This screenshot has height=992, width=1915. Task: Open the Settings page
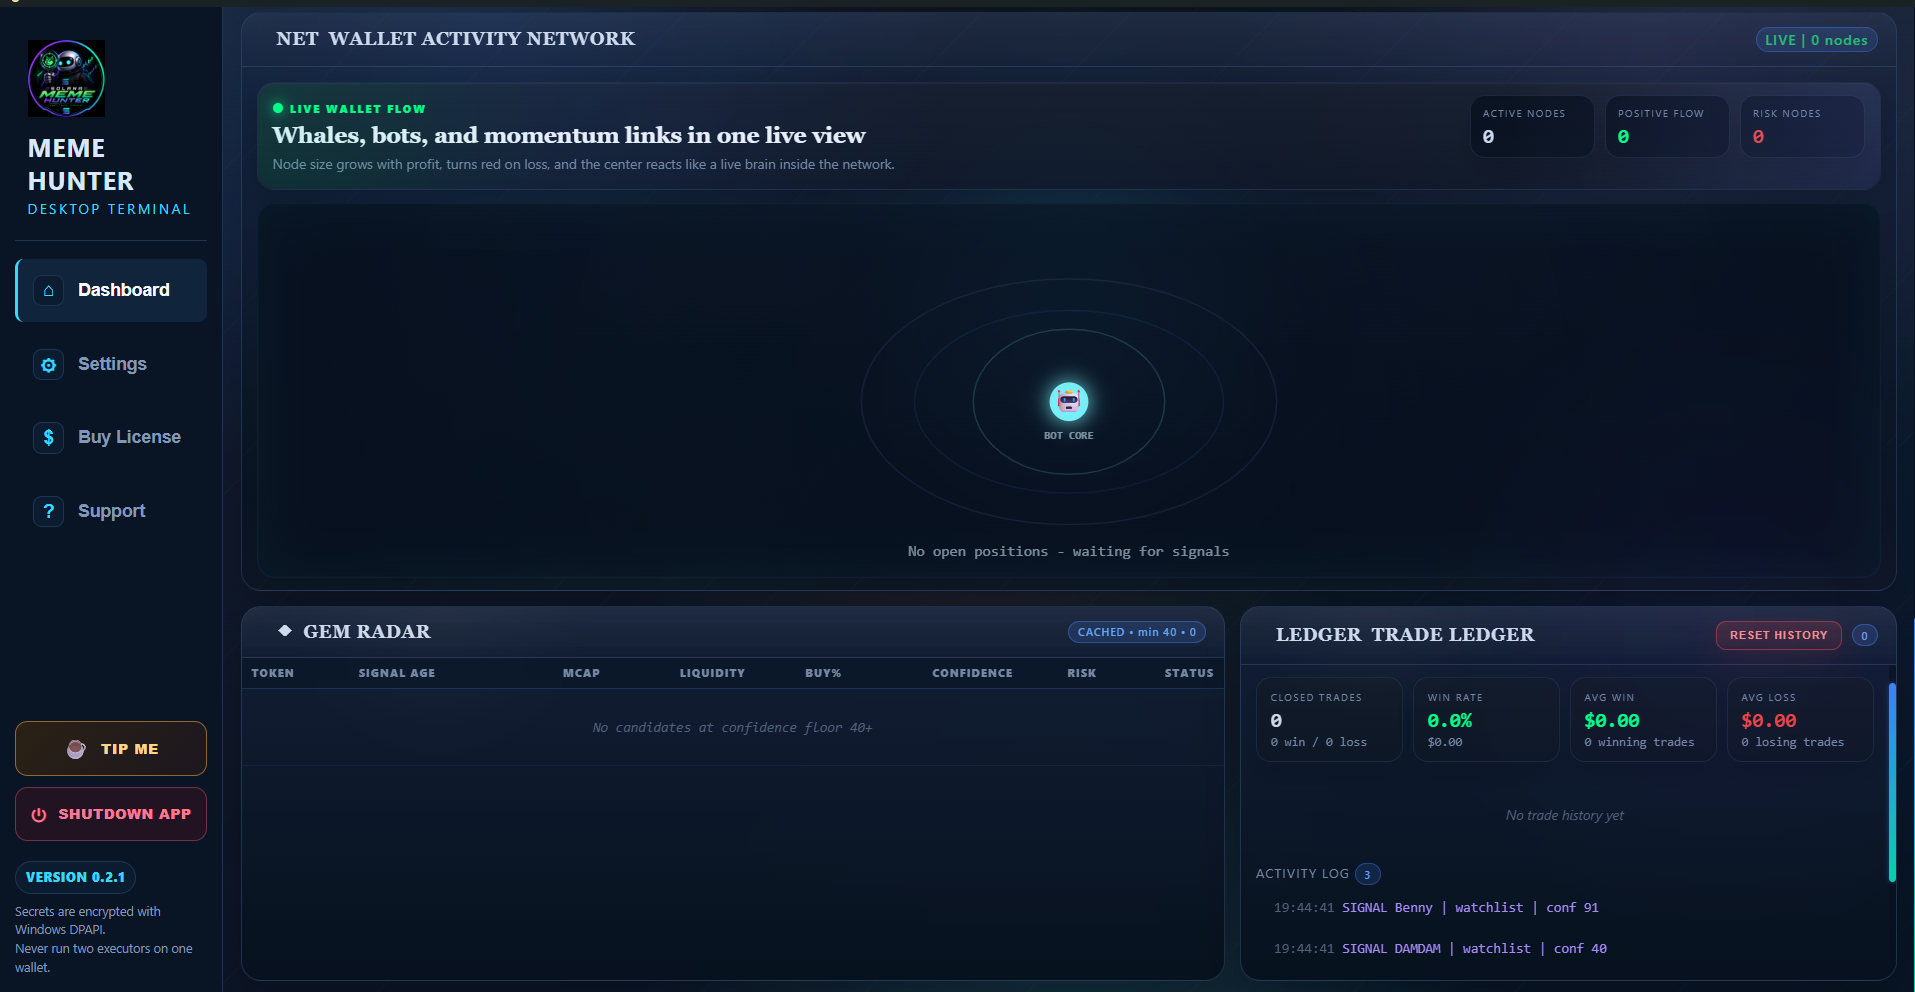point(111,364)
